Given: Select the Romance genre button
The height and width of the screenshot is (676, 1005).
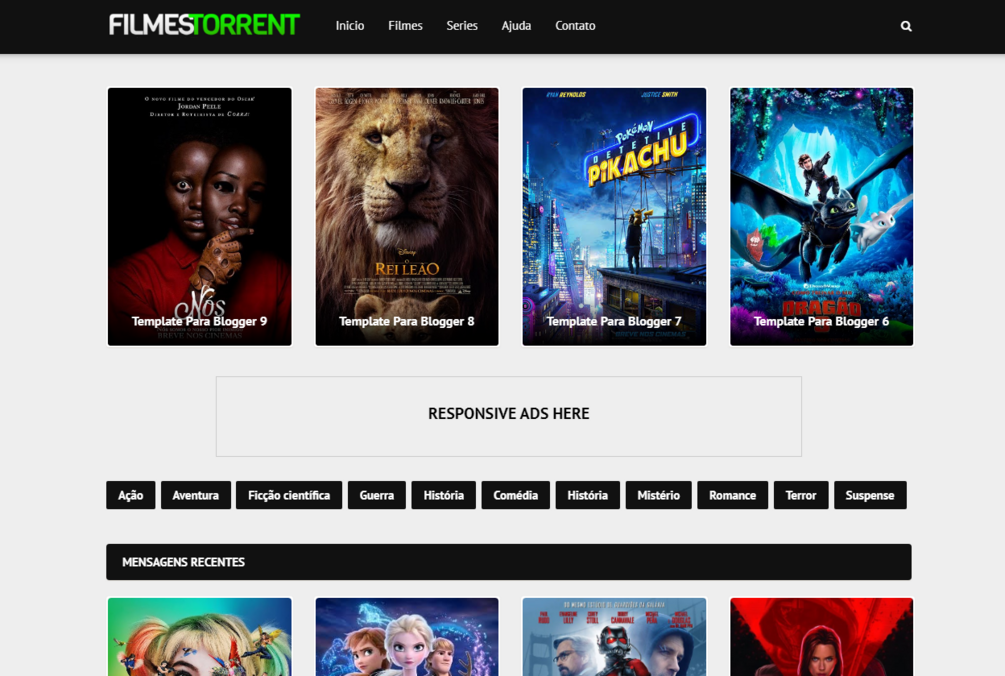Looking at the screenshot, I should [733, 495].
